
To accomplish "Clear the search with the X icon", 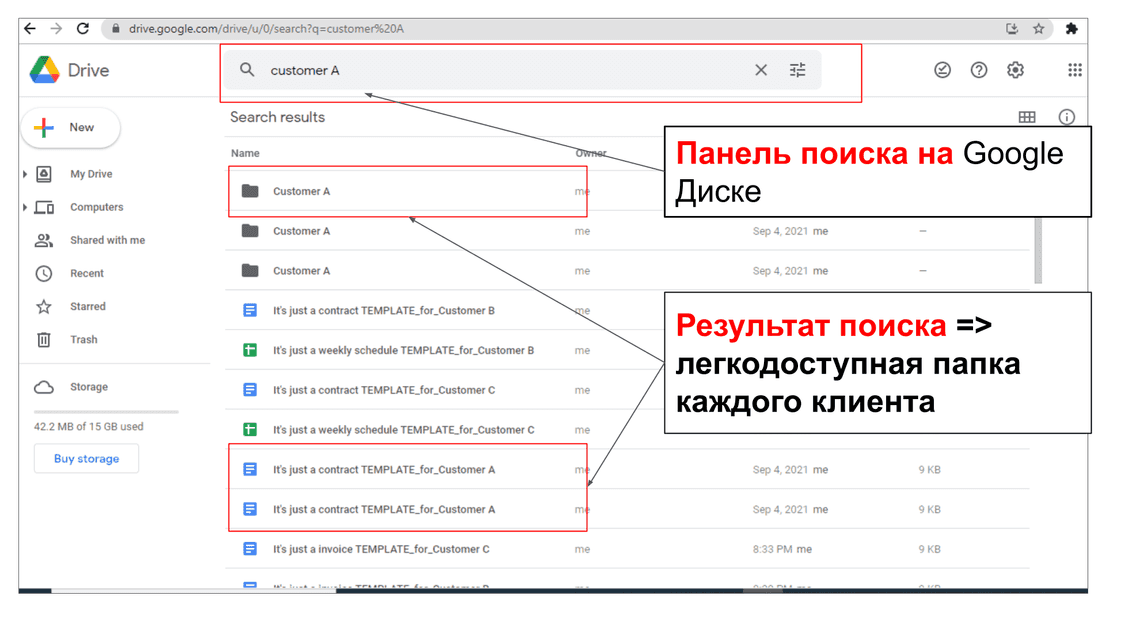I will 761,70.
